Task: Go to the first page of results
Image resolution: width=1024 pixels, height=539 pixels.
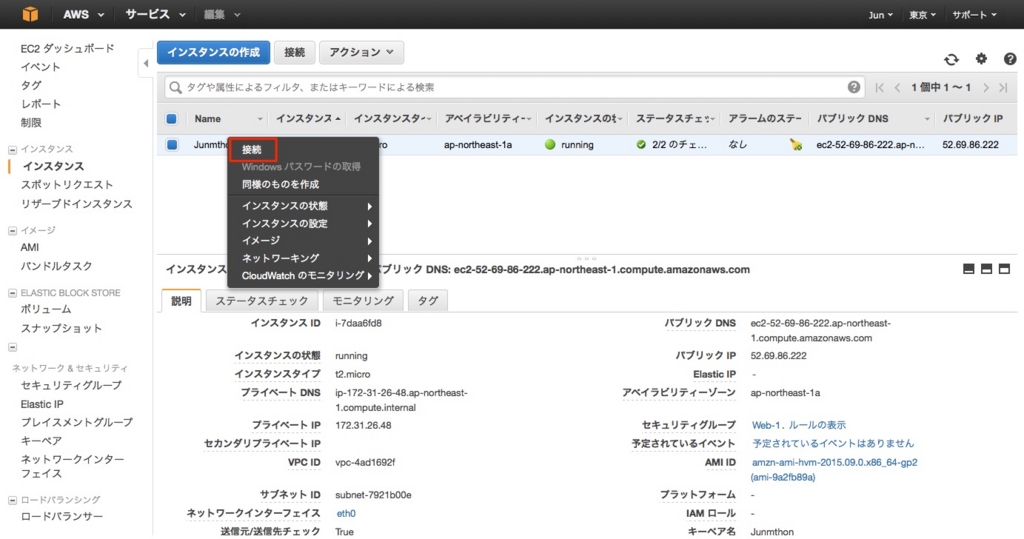Action: (x=880, y=88)
